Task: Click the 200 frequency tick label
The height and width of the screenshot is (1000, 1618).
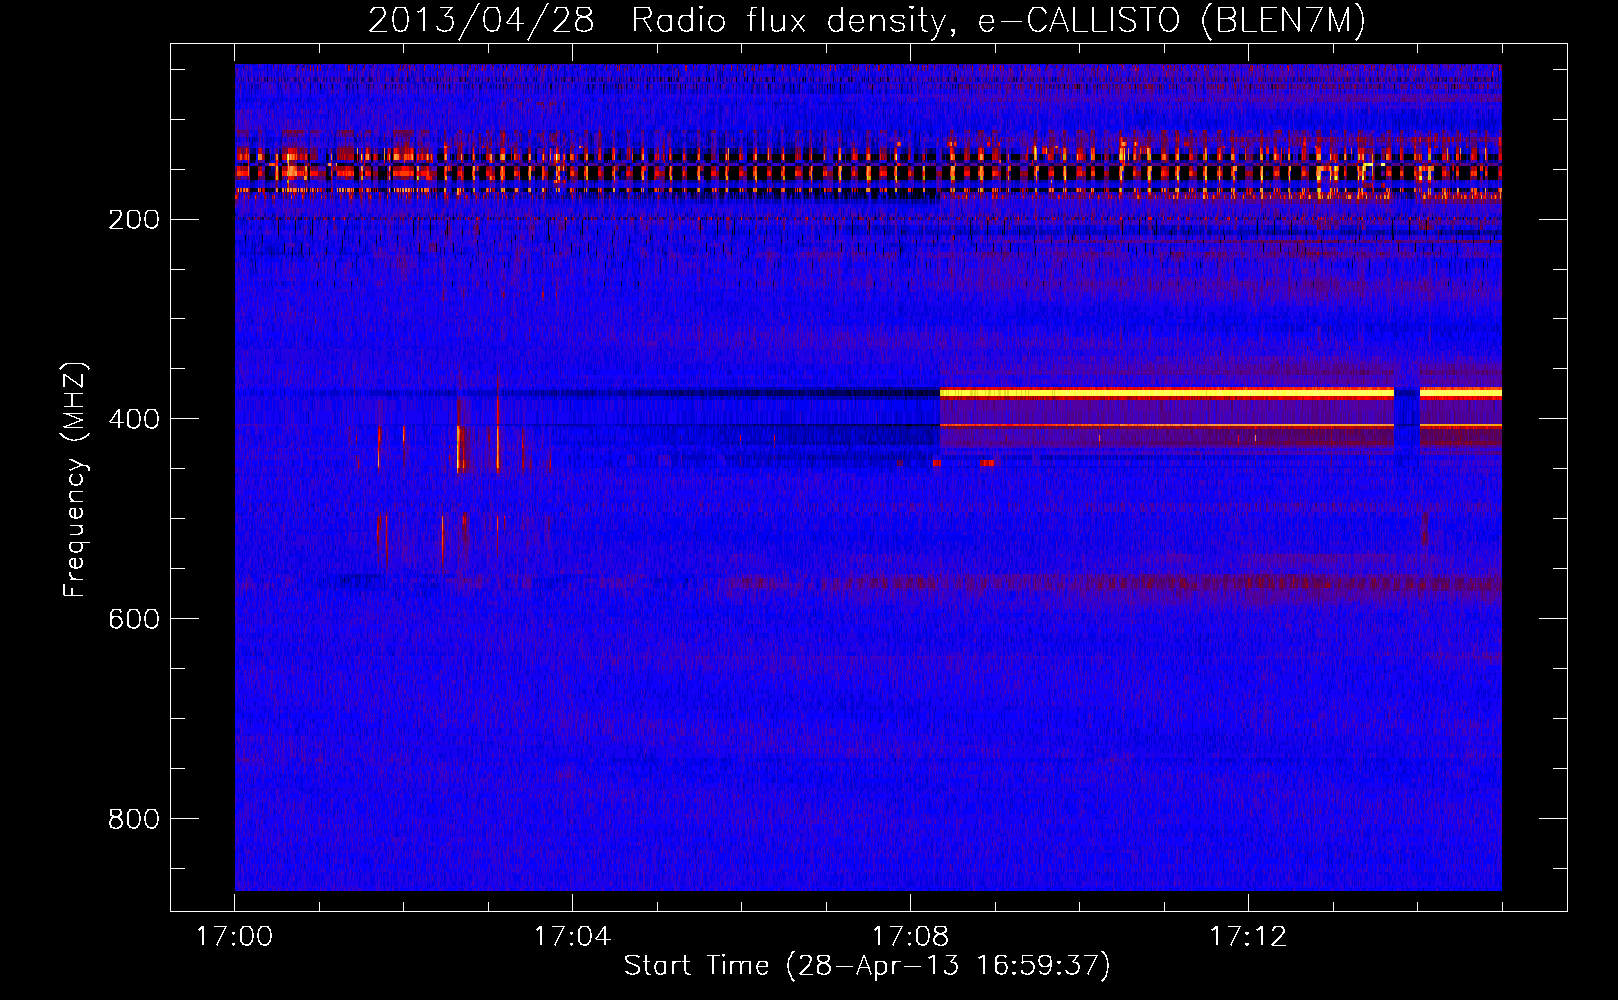Action: click(134, 219)
